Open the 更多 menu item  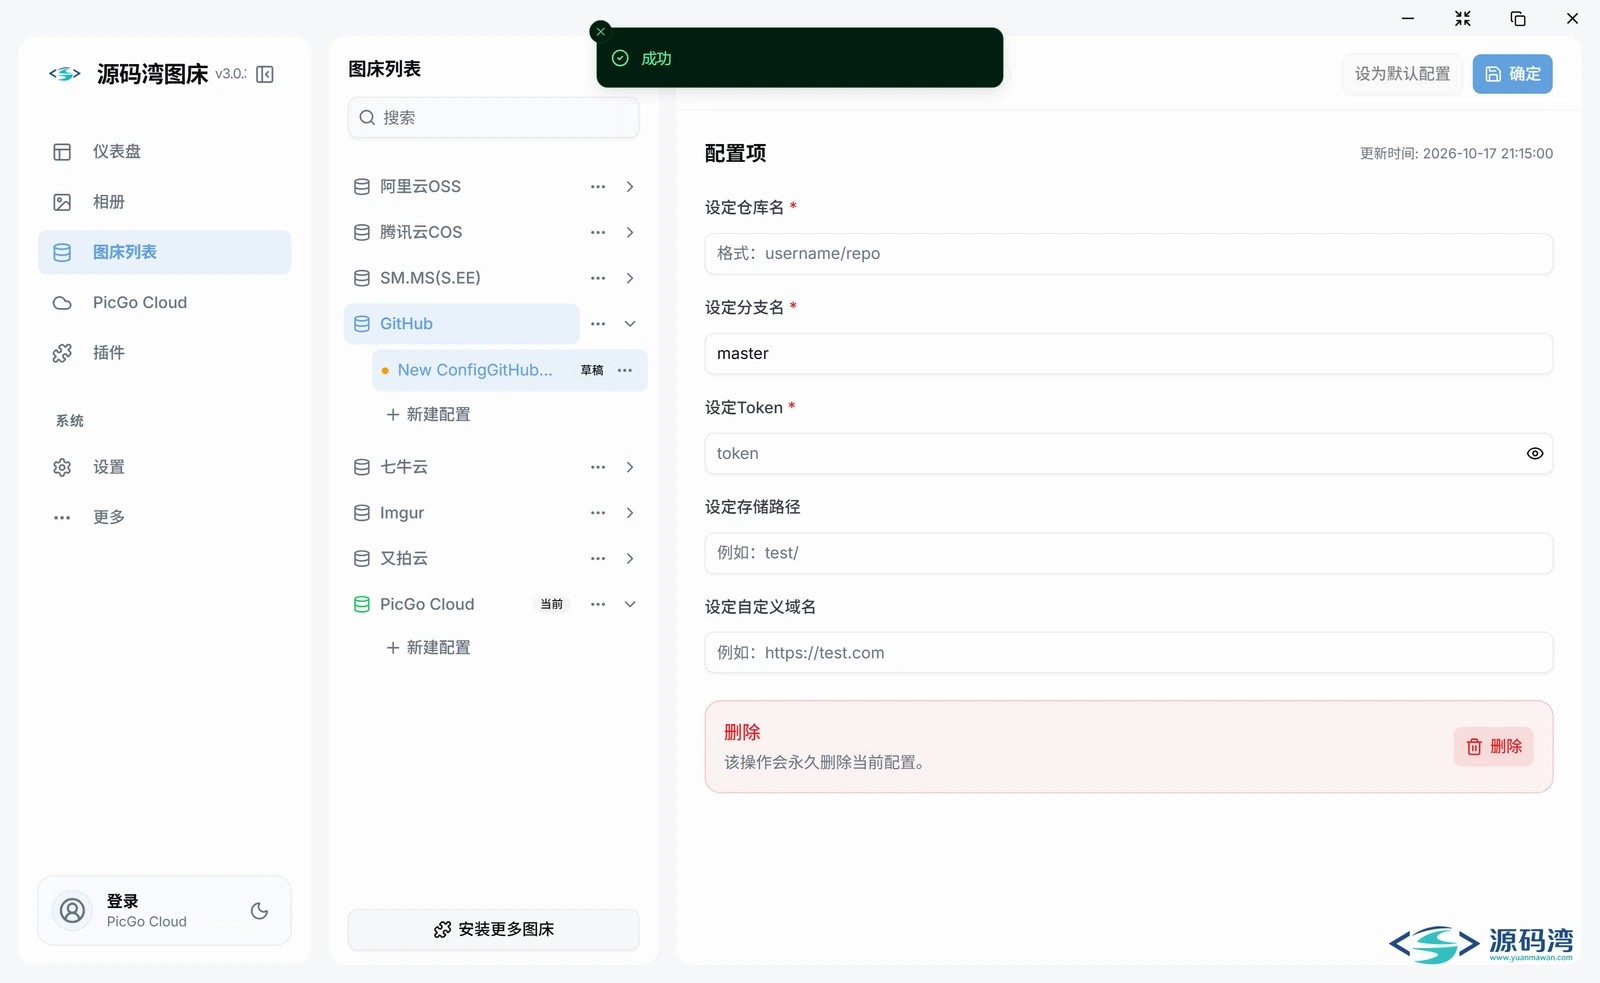point(164,517)
